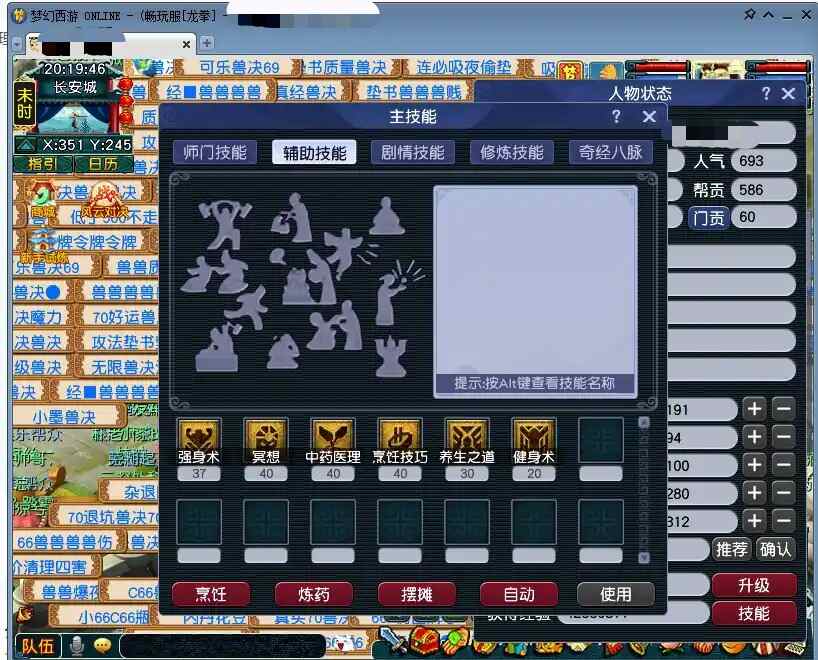
Task: Close the 人物状态 window
Action: click(788, 94)
